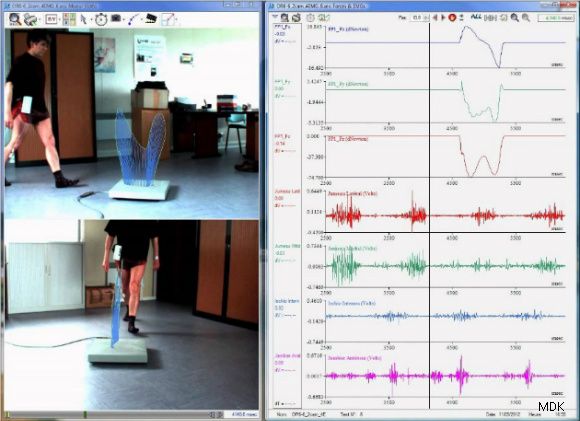Step forward with the right arrow

(443, 17)
